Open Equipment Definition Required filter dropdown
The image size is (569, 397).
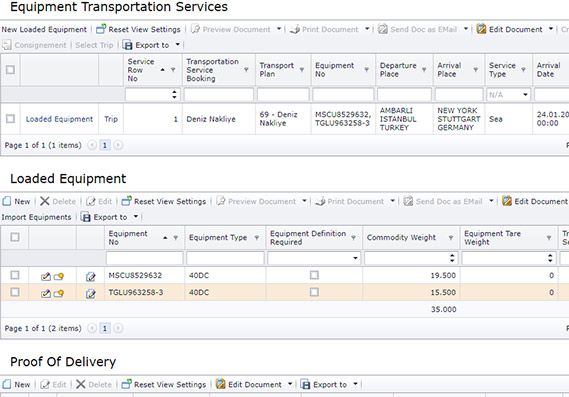point(355,258)
